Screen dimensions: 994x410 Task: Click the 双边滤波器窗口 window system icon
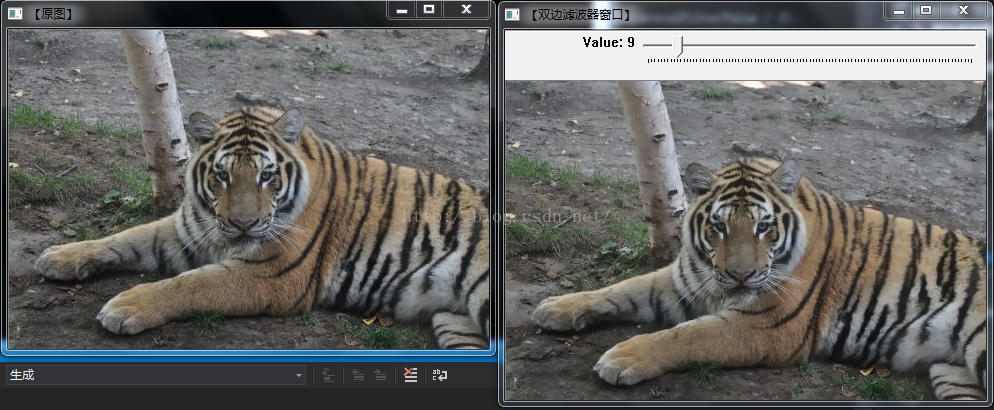512,14
